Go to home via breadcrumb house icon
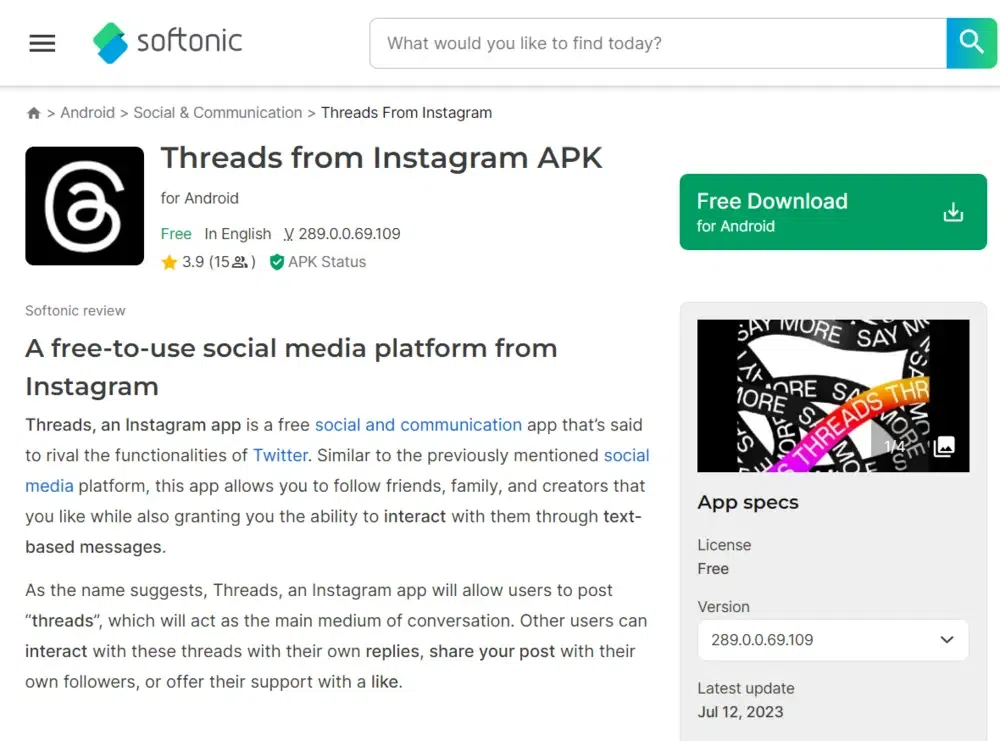The height and width of the screenshot is (741, 1000). pos(34,113)
